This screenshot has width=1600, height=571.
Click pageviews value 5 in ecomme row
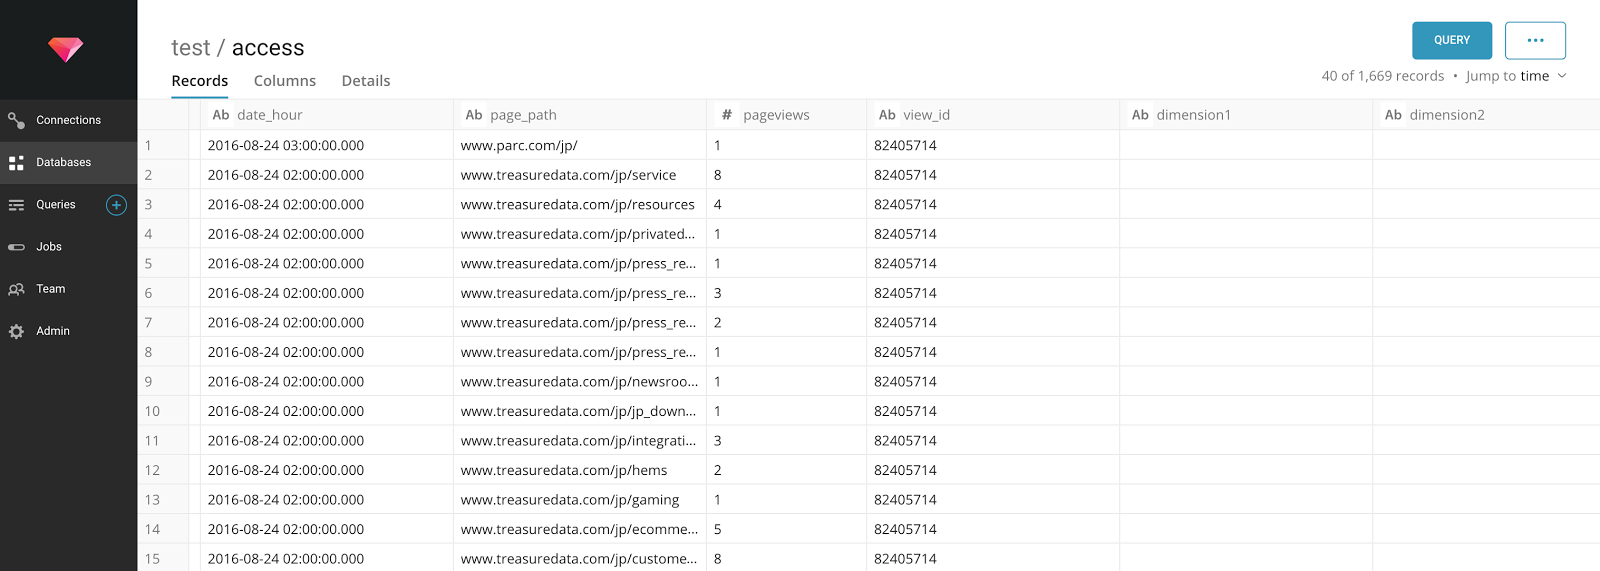(787, 529)
